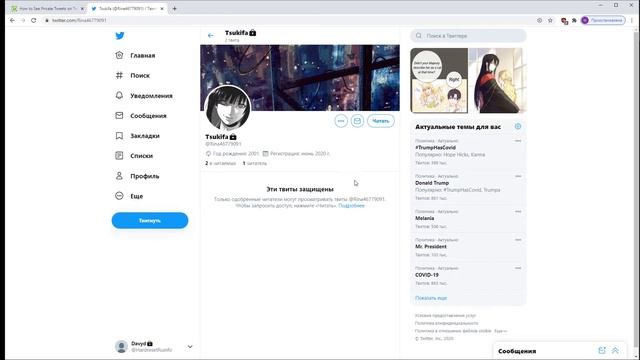Open the Еще more menu

coord(137,196)
